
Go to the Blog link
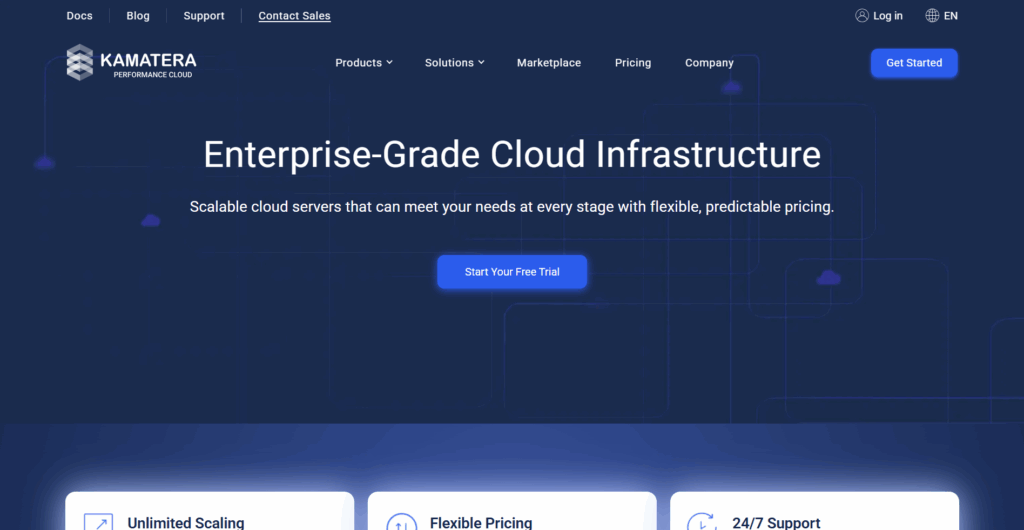[x=138, y=16]
